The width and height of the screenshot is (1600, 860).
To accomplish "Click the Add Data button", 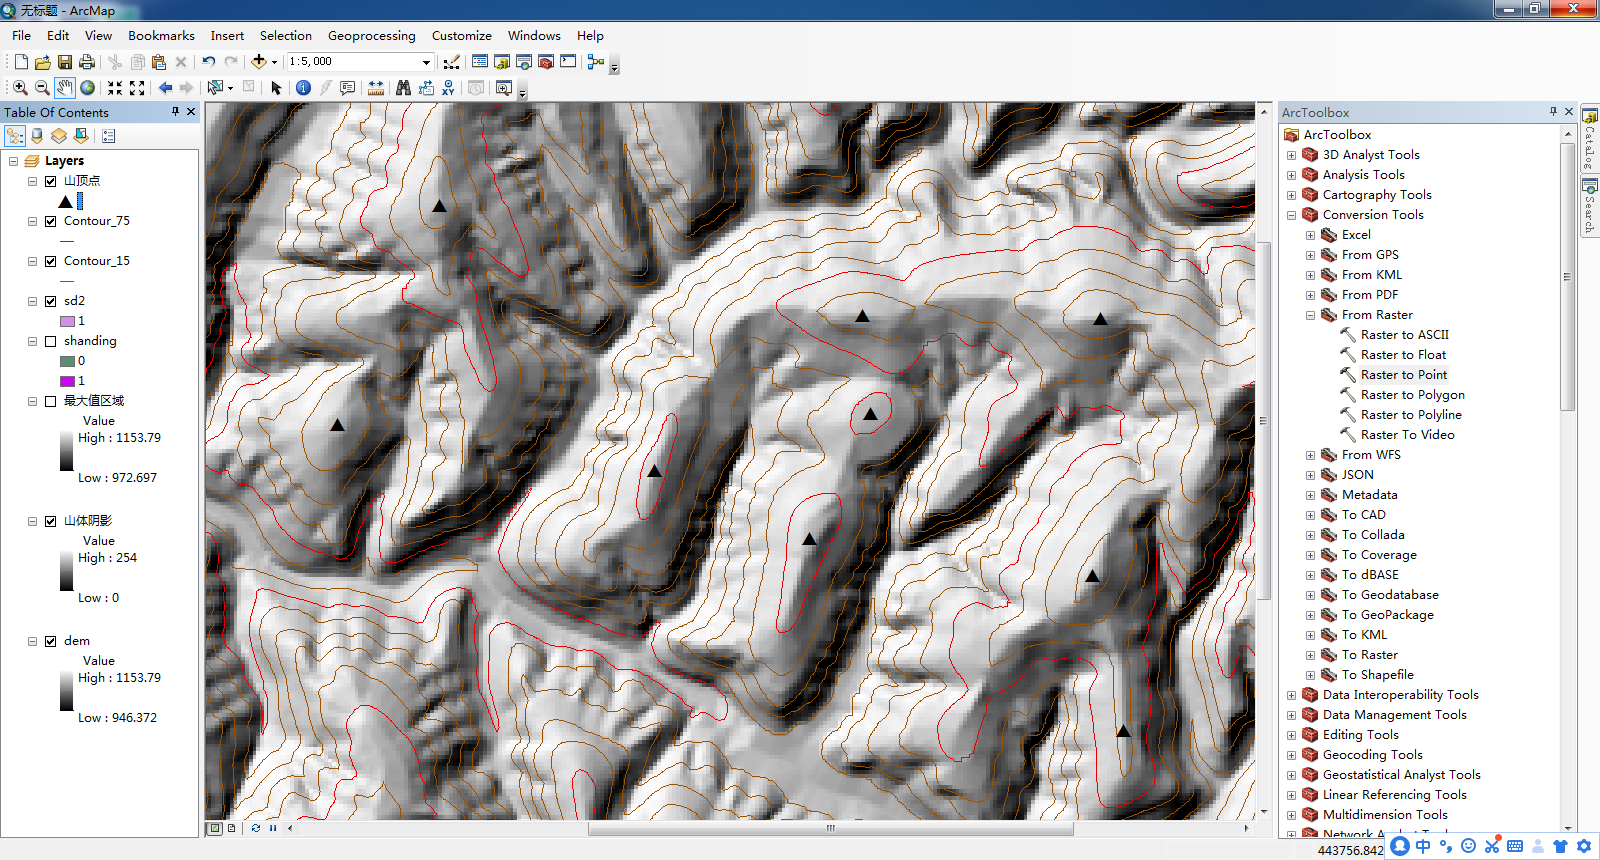I will [259, 62].
